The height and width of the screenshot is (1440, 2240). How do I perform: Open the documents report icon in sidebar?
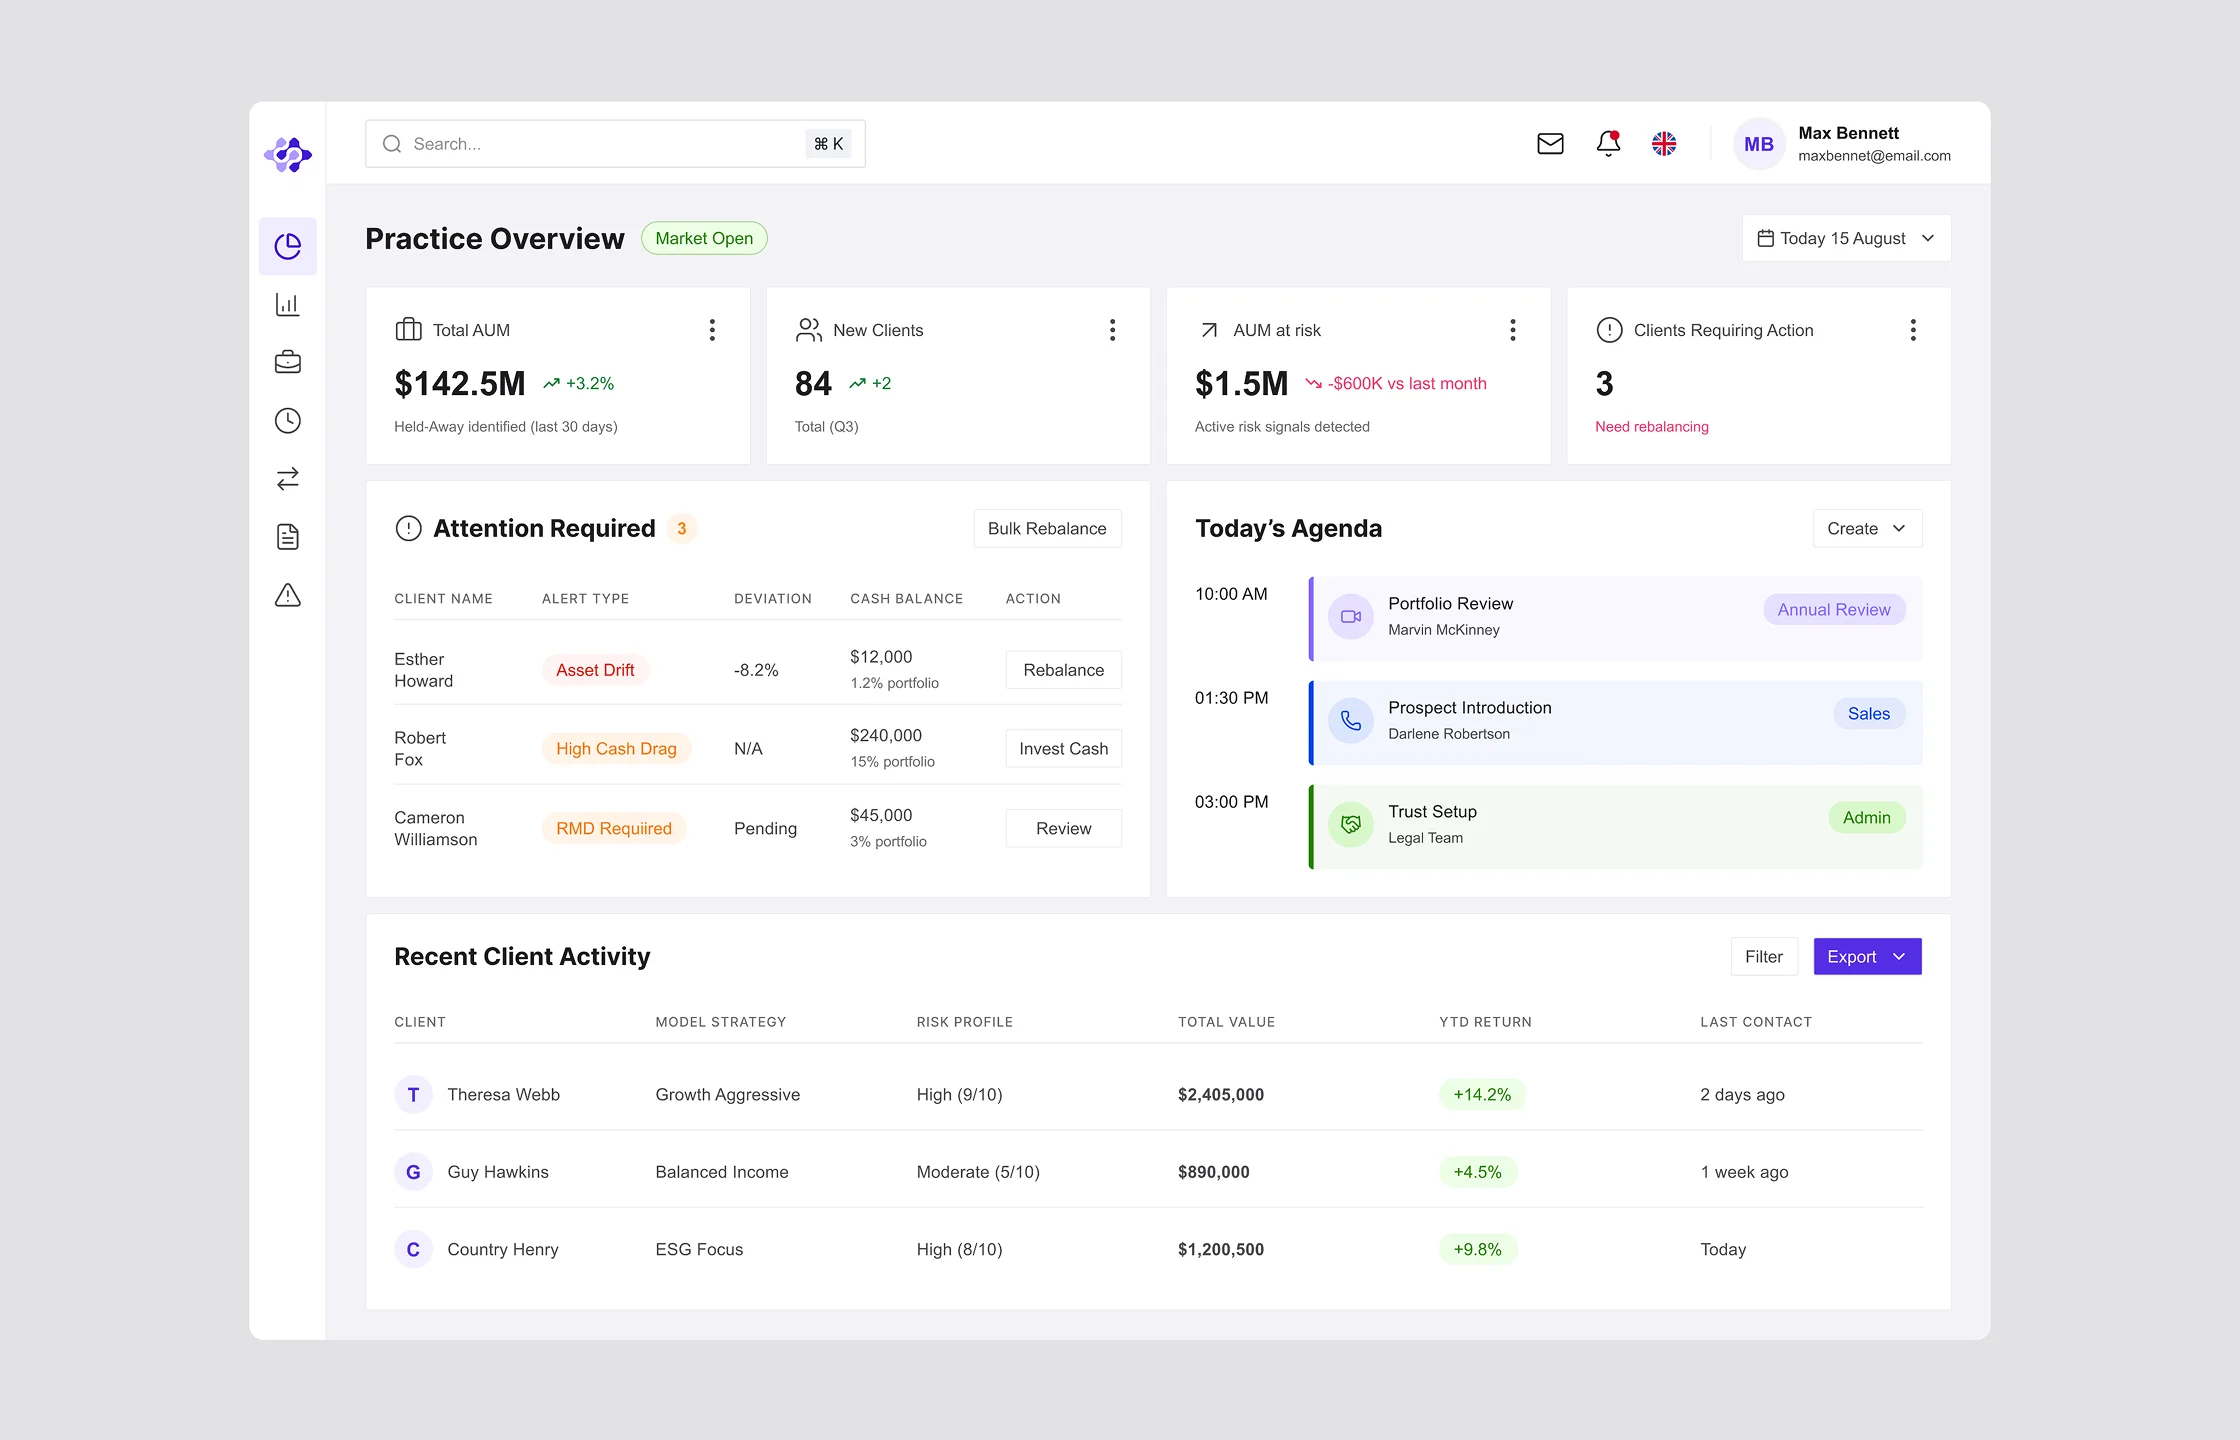(x=287, y=536)
